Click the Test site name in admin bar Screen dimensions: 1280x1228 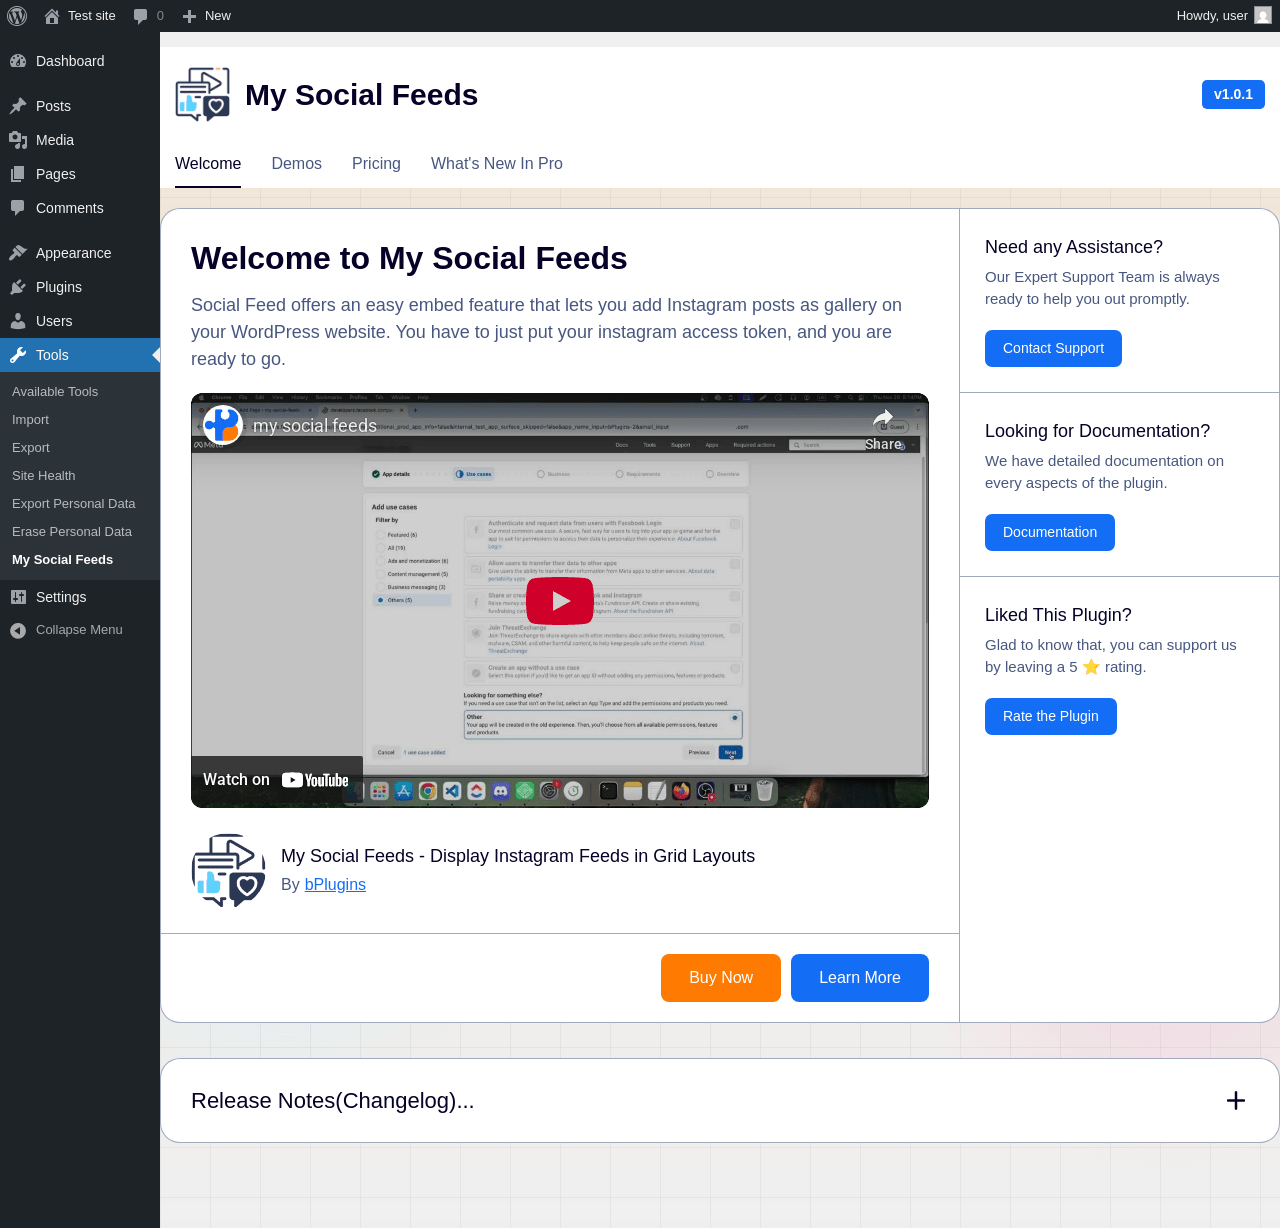coord(92,16)
